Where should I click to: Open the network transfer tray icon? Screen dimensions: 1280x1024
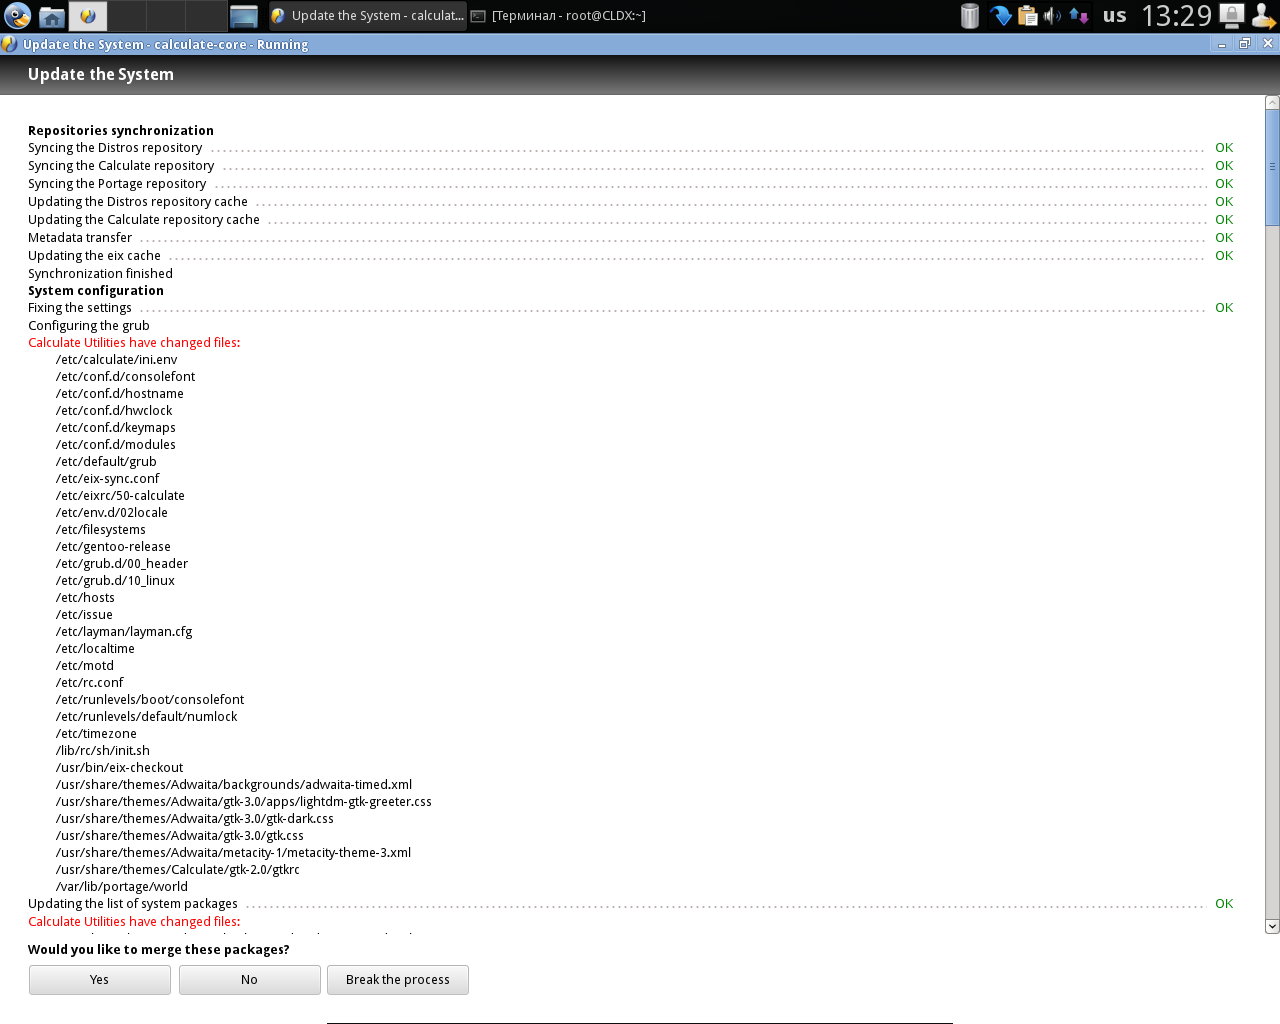pos(1079,16)
